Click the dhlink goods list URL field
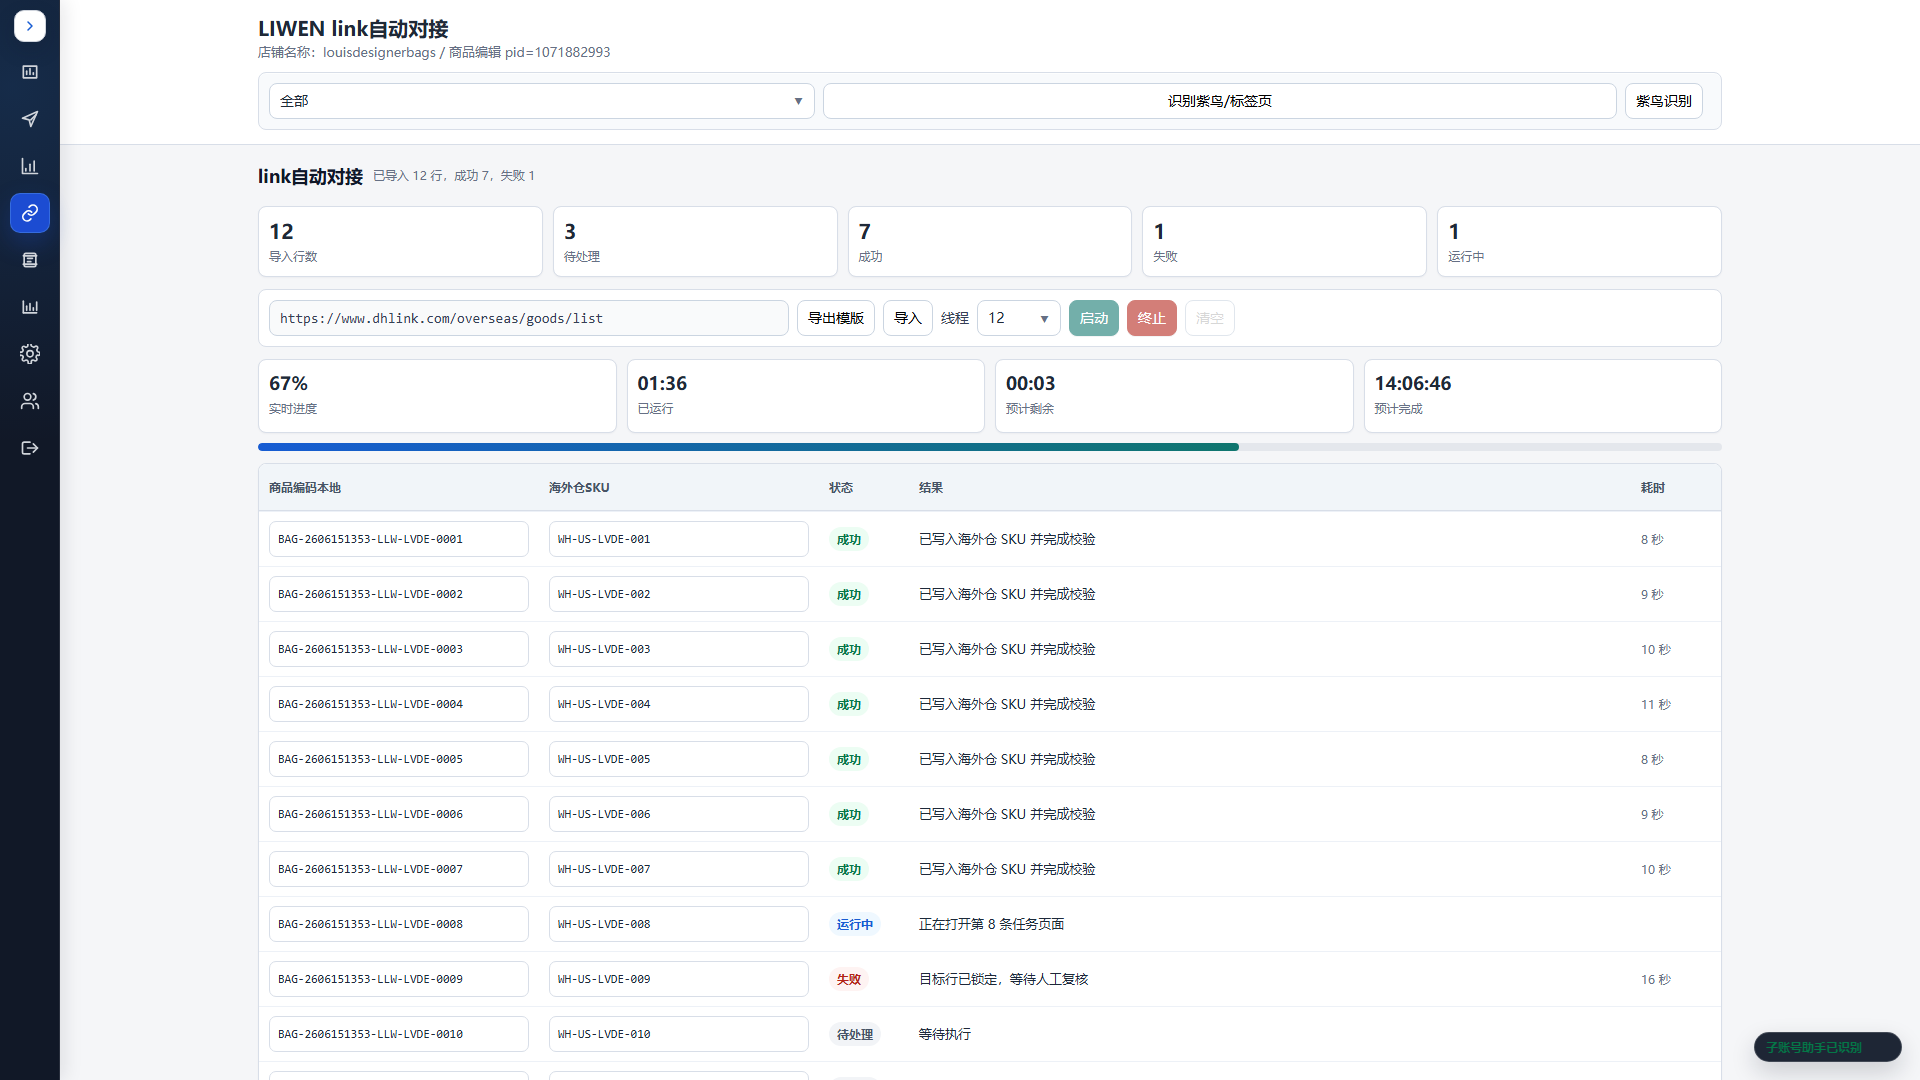 pyautogui.click(x=528, y=318)
